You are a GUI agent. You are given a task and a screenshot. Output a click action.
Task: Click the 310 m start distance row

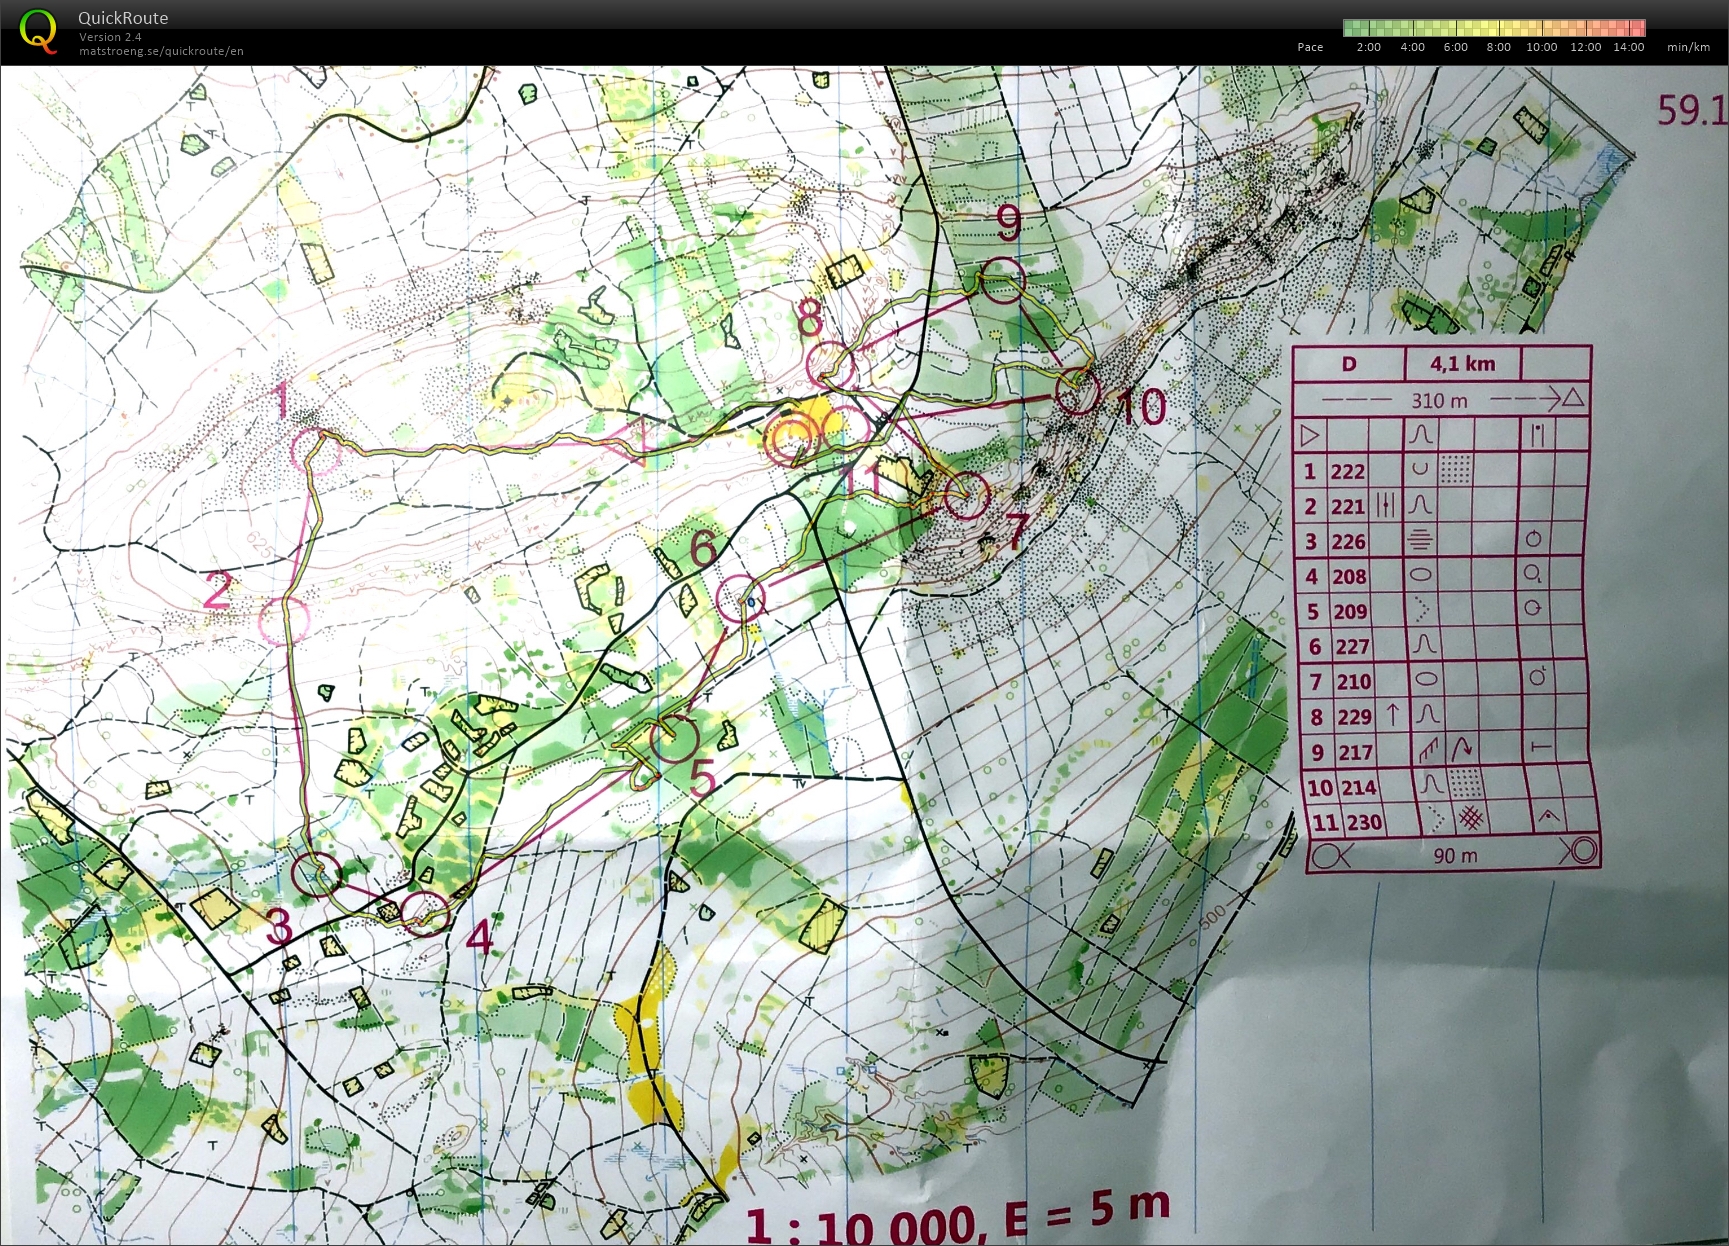[x=1441, y=400]
